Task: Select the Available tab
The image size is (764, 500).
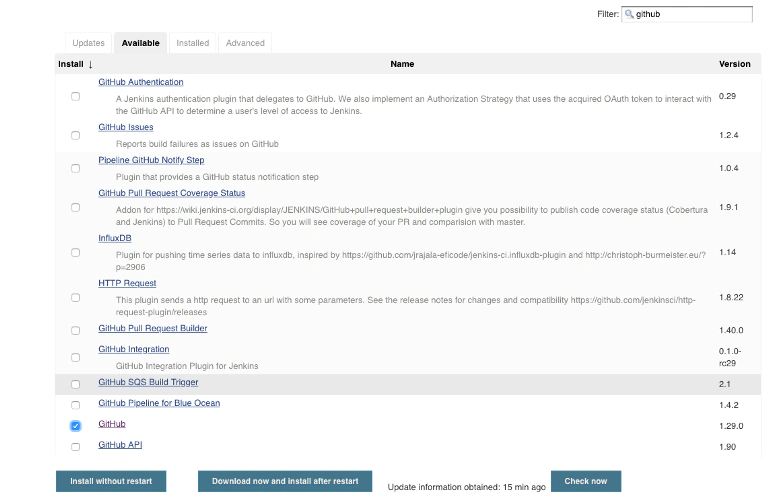Action: point(140,43)
